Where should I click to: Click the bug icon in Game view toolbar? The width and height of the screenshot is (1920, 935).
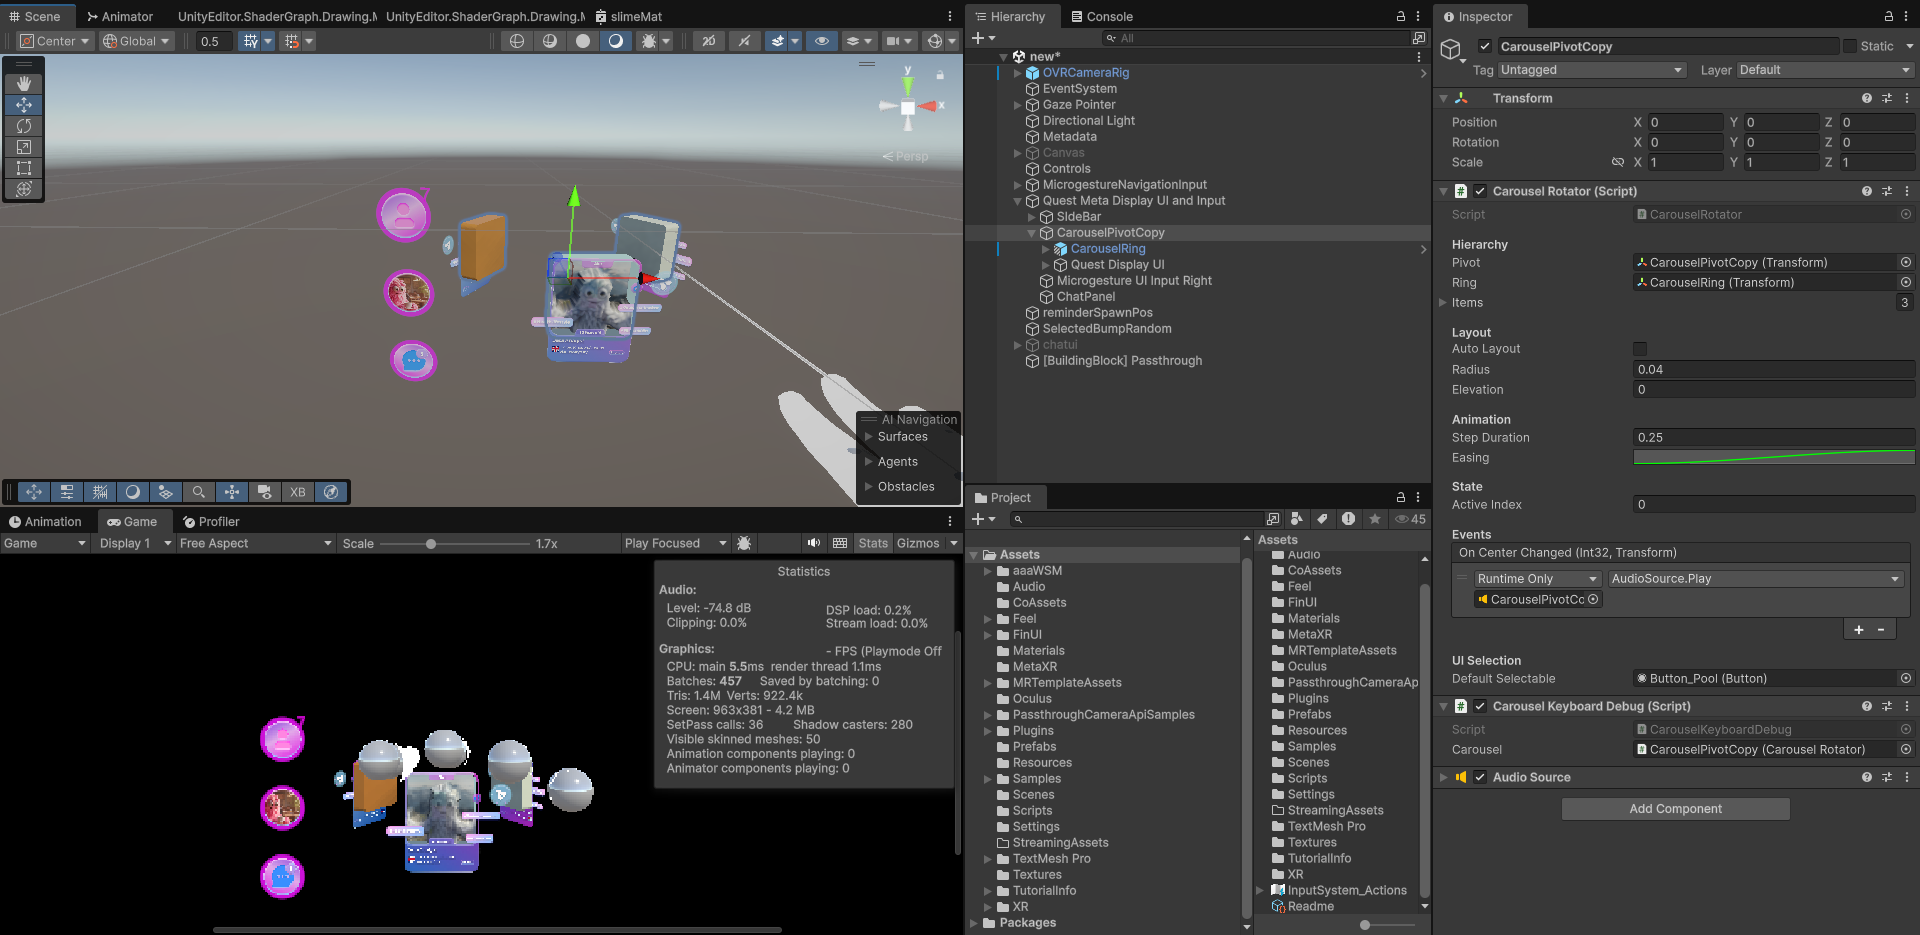[x=744, y=543]
